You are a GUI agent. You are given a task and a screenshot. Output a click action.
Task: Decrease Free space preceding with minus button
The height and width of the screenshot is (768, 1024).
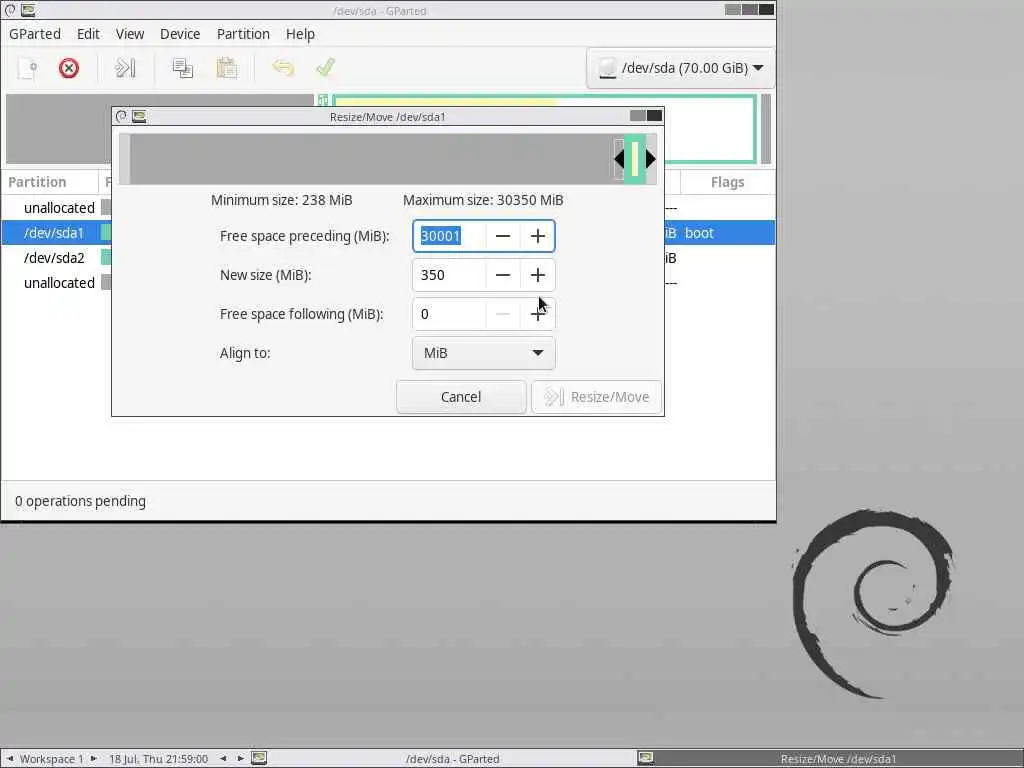503,236
